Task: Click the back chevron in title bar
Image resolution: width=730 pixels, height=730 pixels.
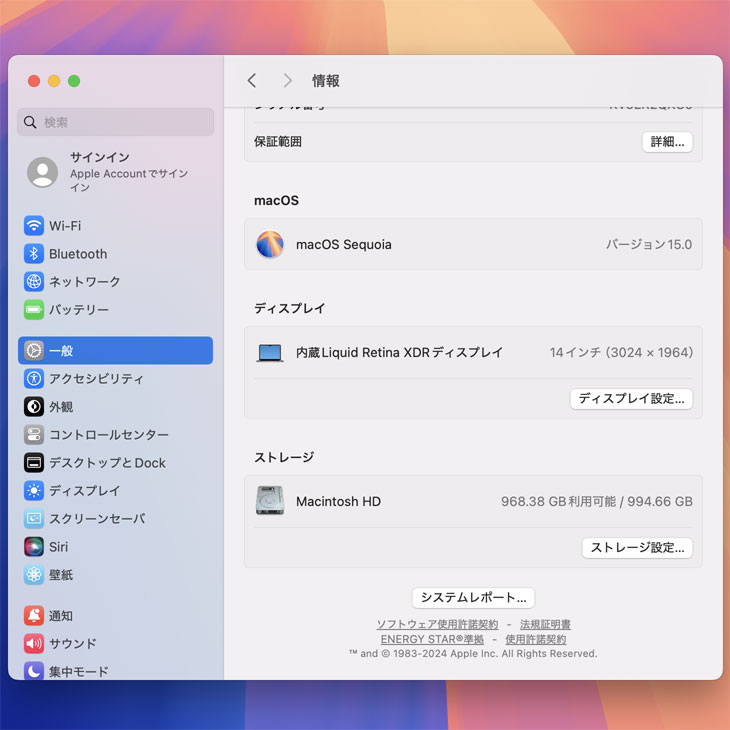Action: pyautogui.click(x=252, y=81)
